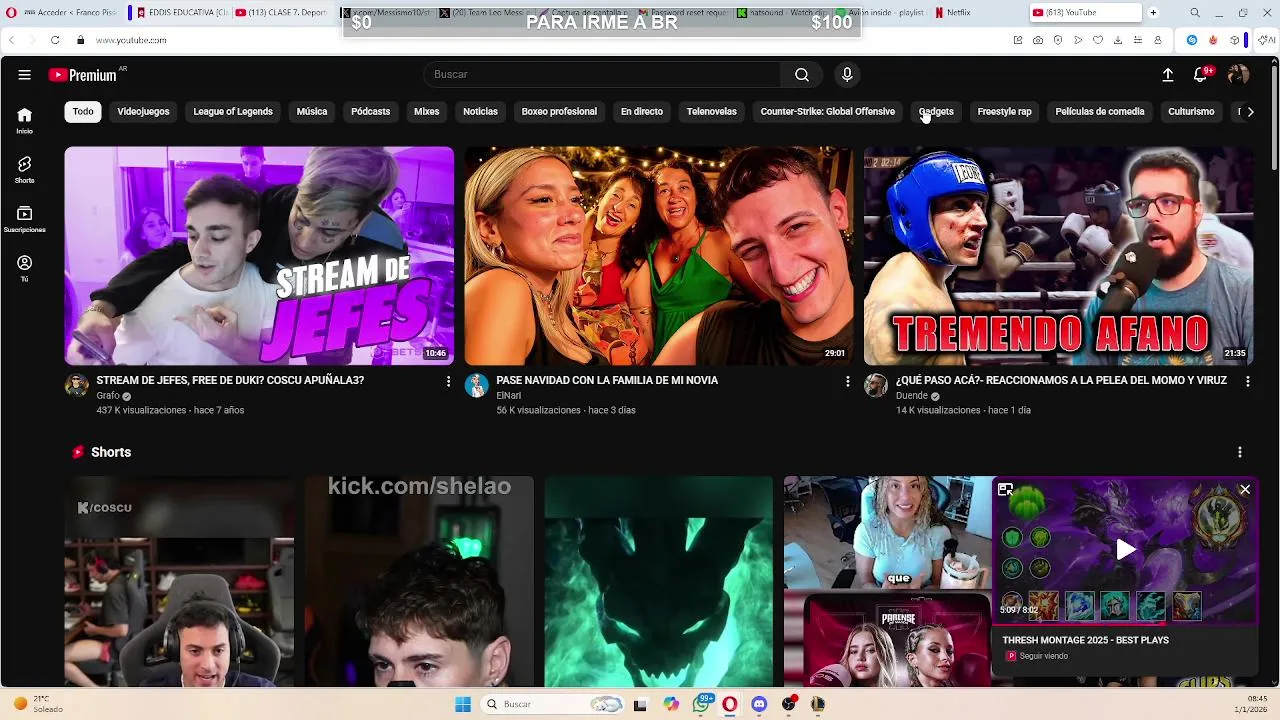Select the Música filter chip

point(312,112)
